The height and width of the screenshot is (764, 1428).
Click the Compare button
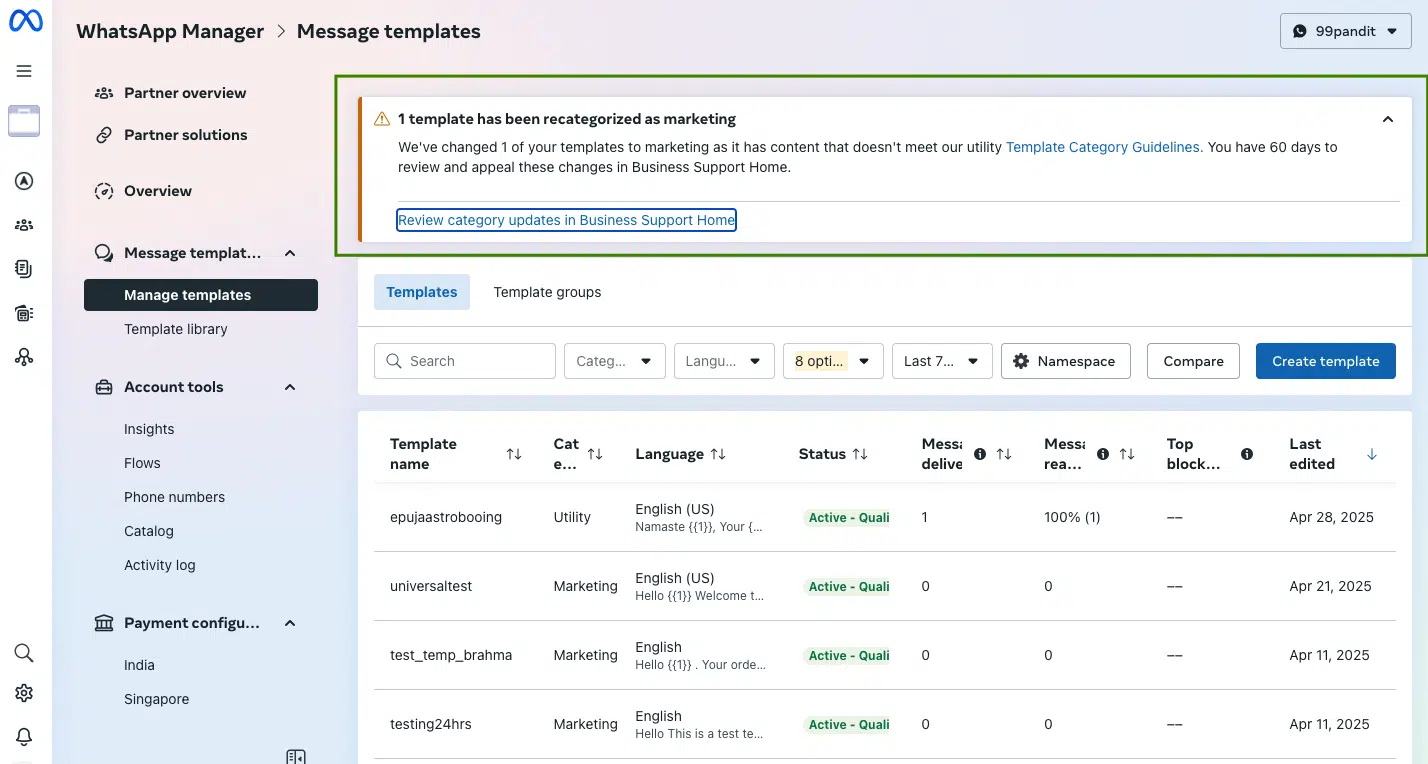point(1193,361)
